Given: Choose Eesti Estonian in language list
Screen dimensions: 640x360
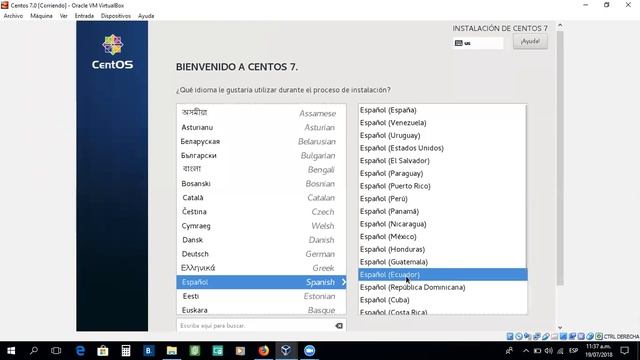Looking at the screenshot, I should click(x=261, y=296).
